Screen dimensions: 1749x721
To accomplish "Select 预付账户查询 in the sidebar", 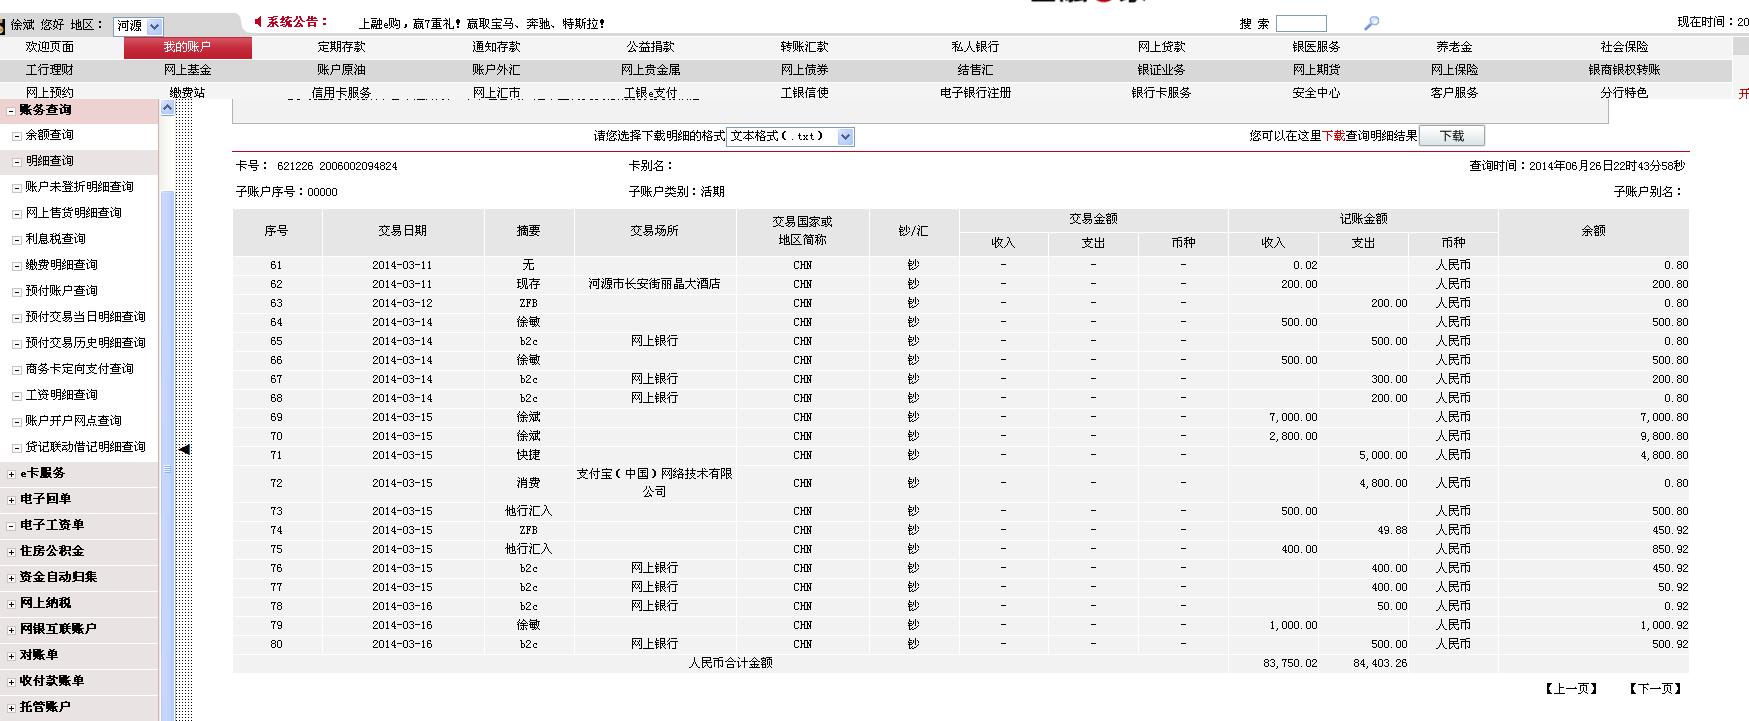I will click(x=61, y=291).
